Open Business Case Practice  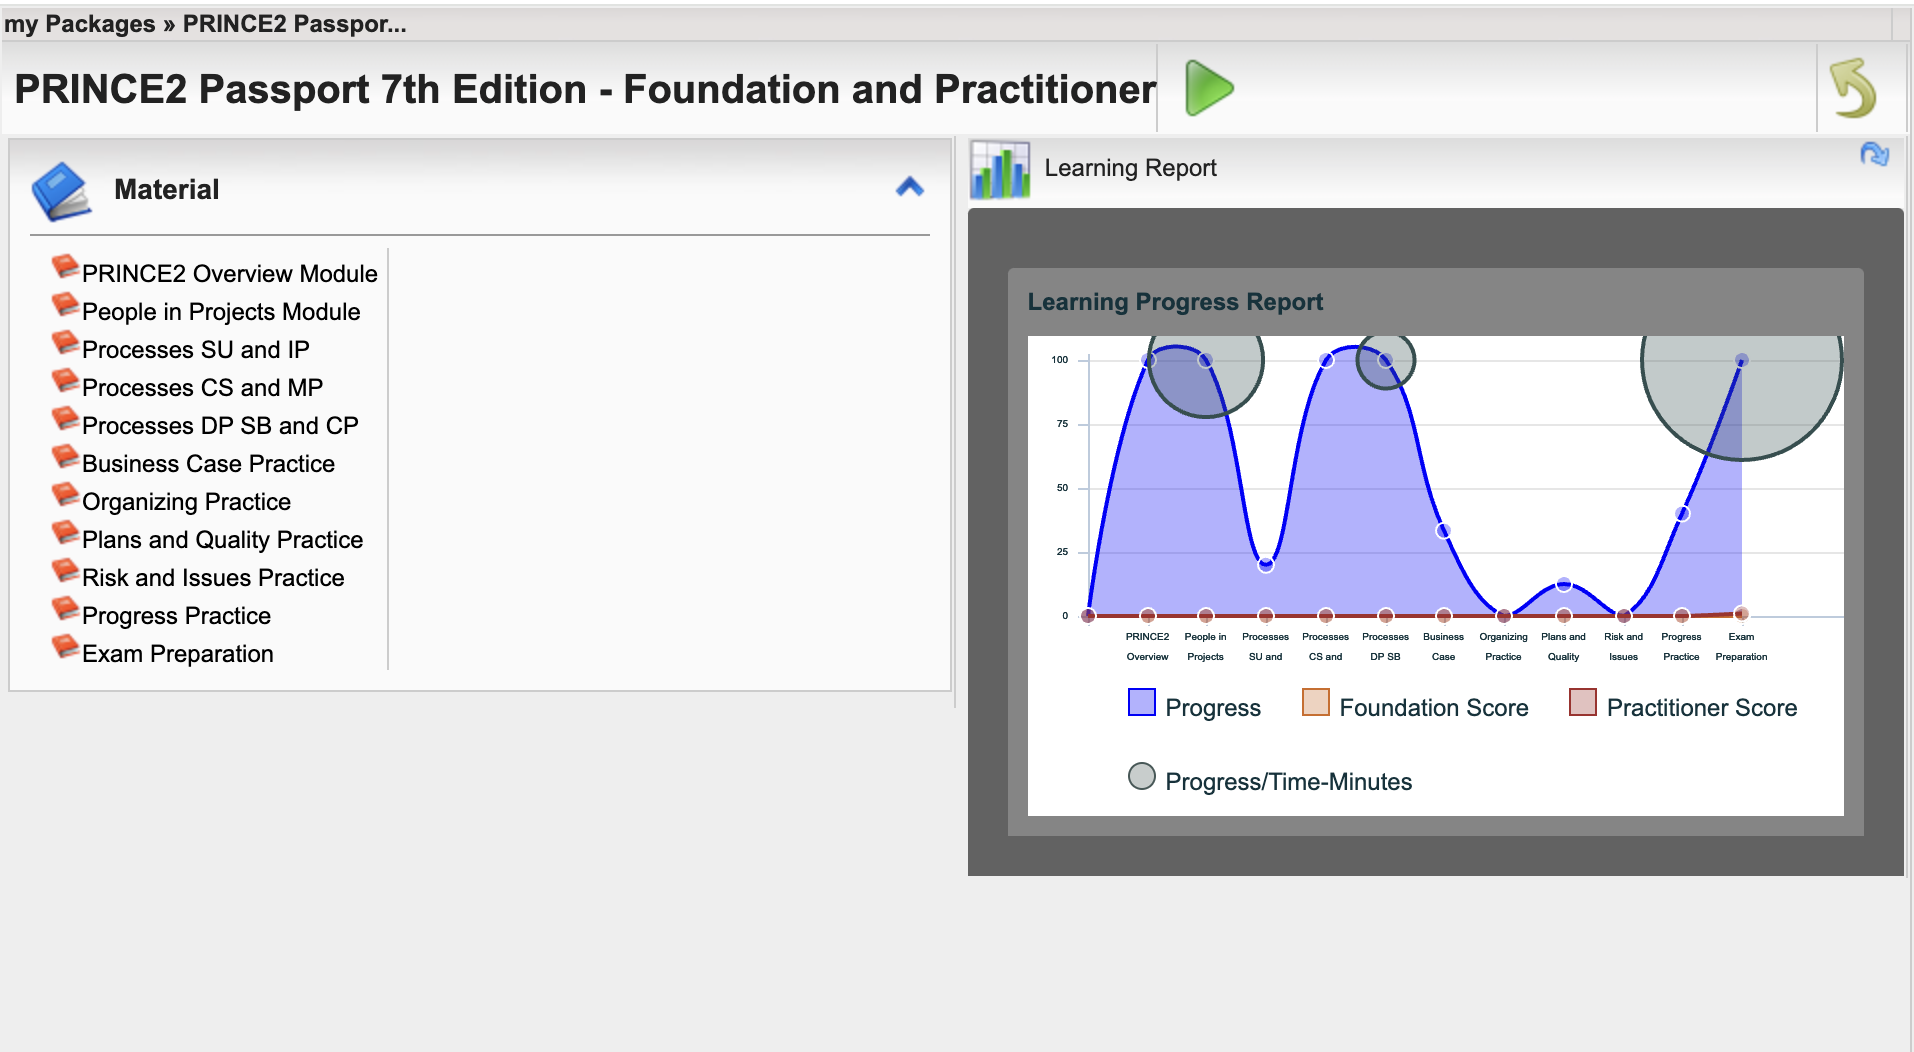pyautogui.click(x=208, y=464)
